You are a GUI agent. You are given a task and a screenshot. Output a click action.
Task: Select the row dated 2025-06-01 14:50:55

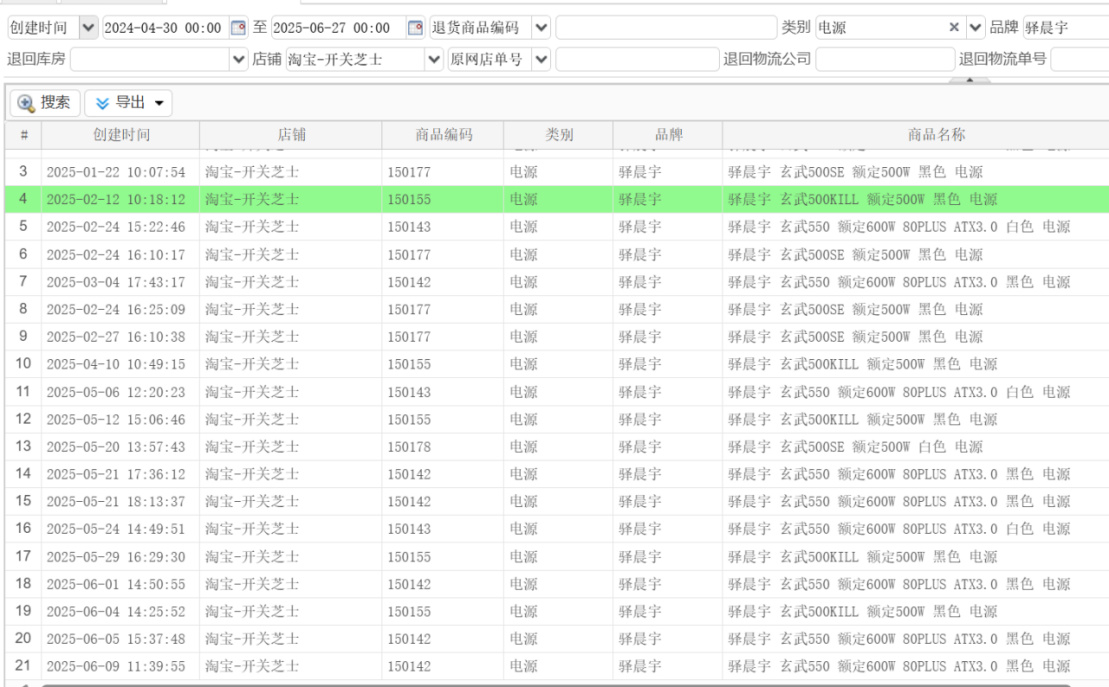pyautogui.click(x=557, y=584)
